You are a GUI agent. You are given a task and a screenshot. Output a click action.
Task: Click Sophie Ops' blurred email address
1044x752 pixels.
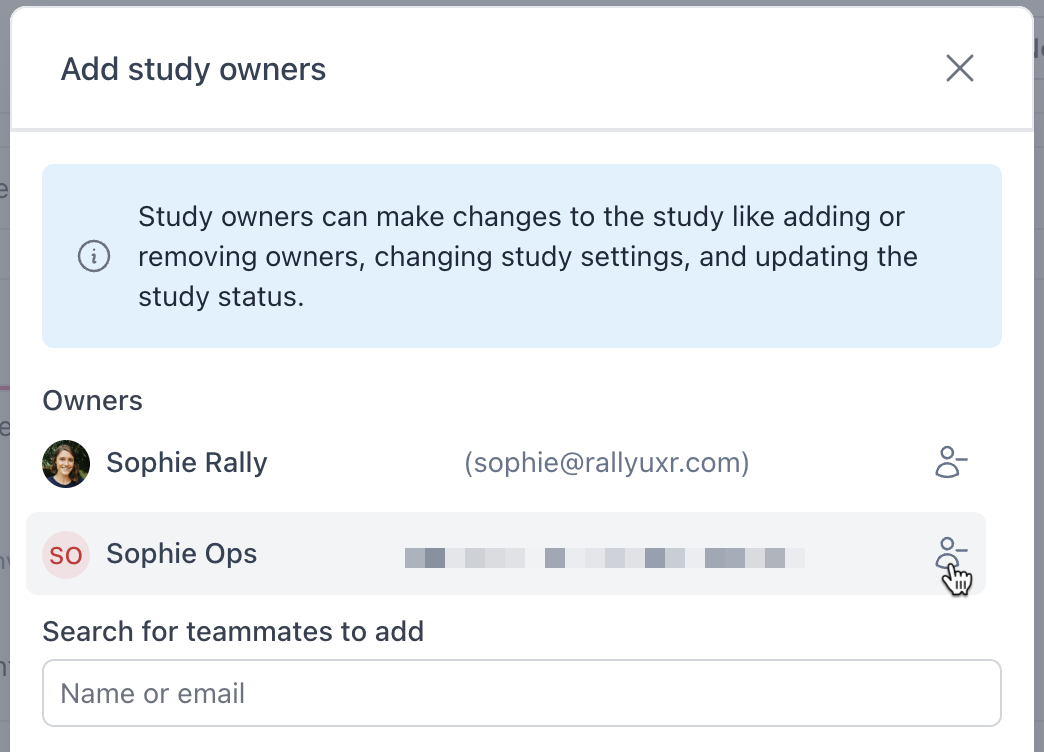pyautogui.click(x=604, y=557)
